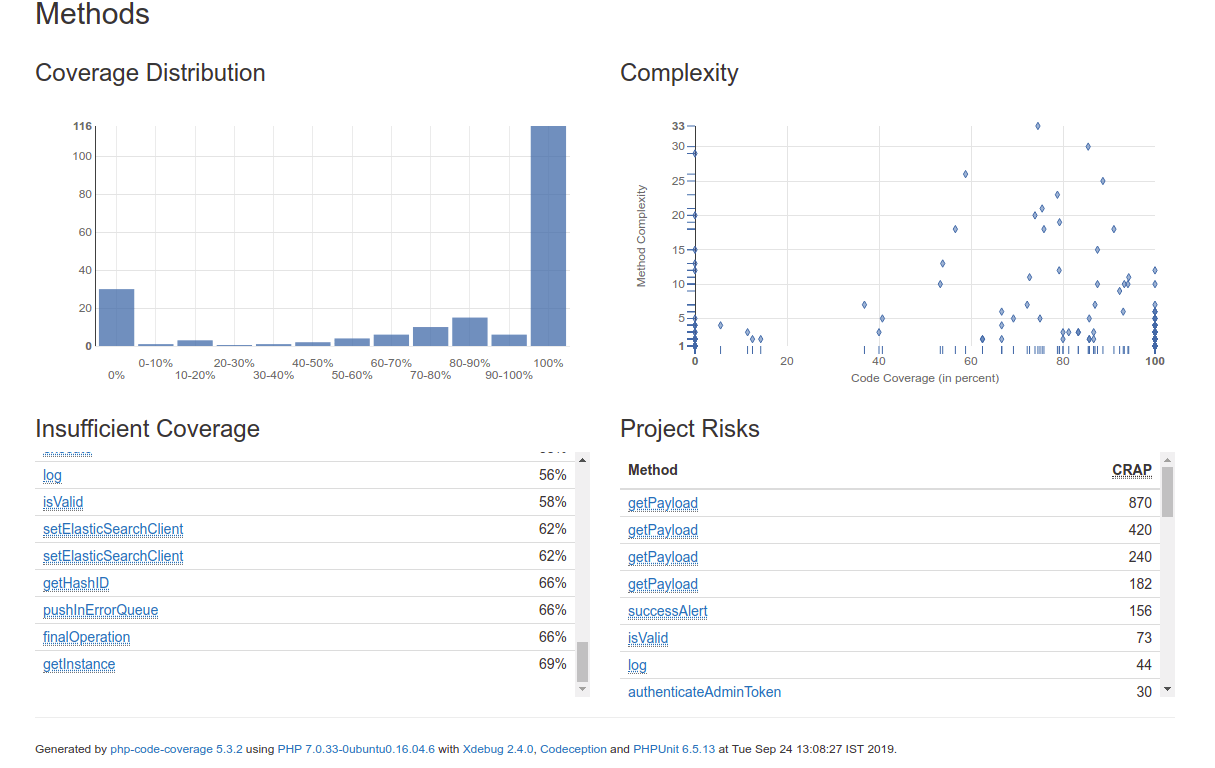This screenshot has width=1215, height=768.
Task: Select the 100% coverage distribution bar
Action: (548, 236)
